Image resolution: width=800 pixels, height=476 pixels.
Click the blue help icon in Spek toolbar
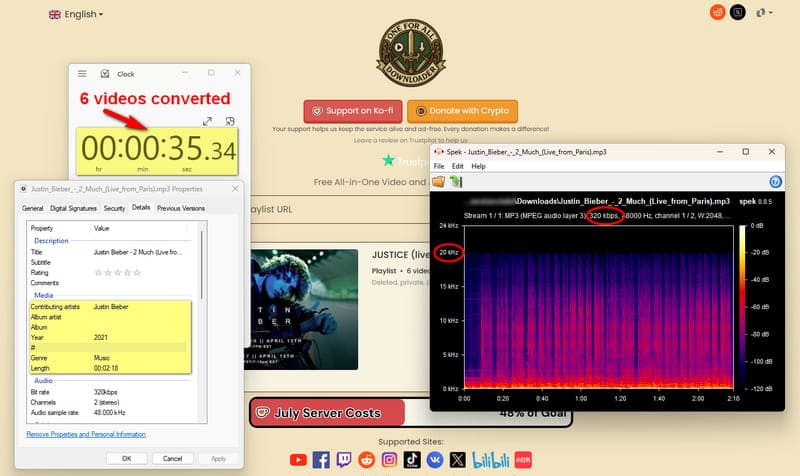click(776, 182)
